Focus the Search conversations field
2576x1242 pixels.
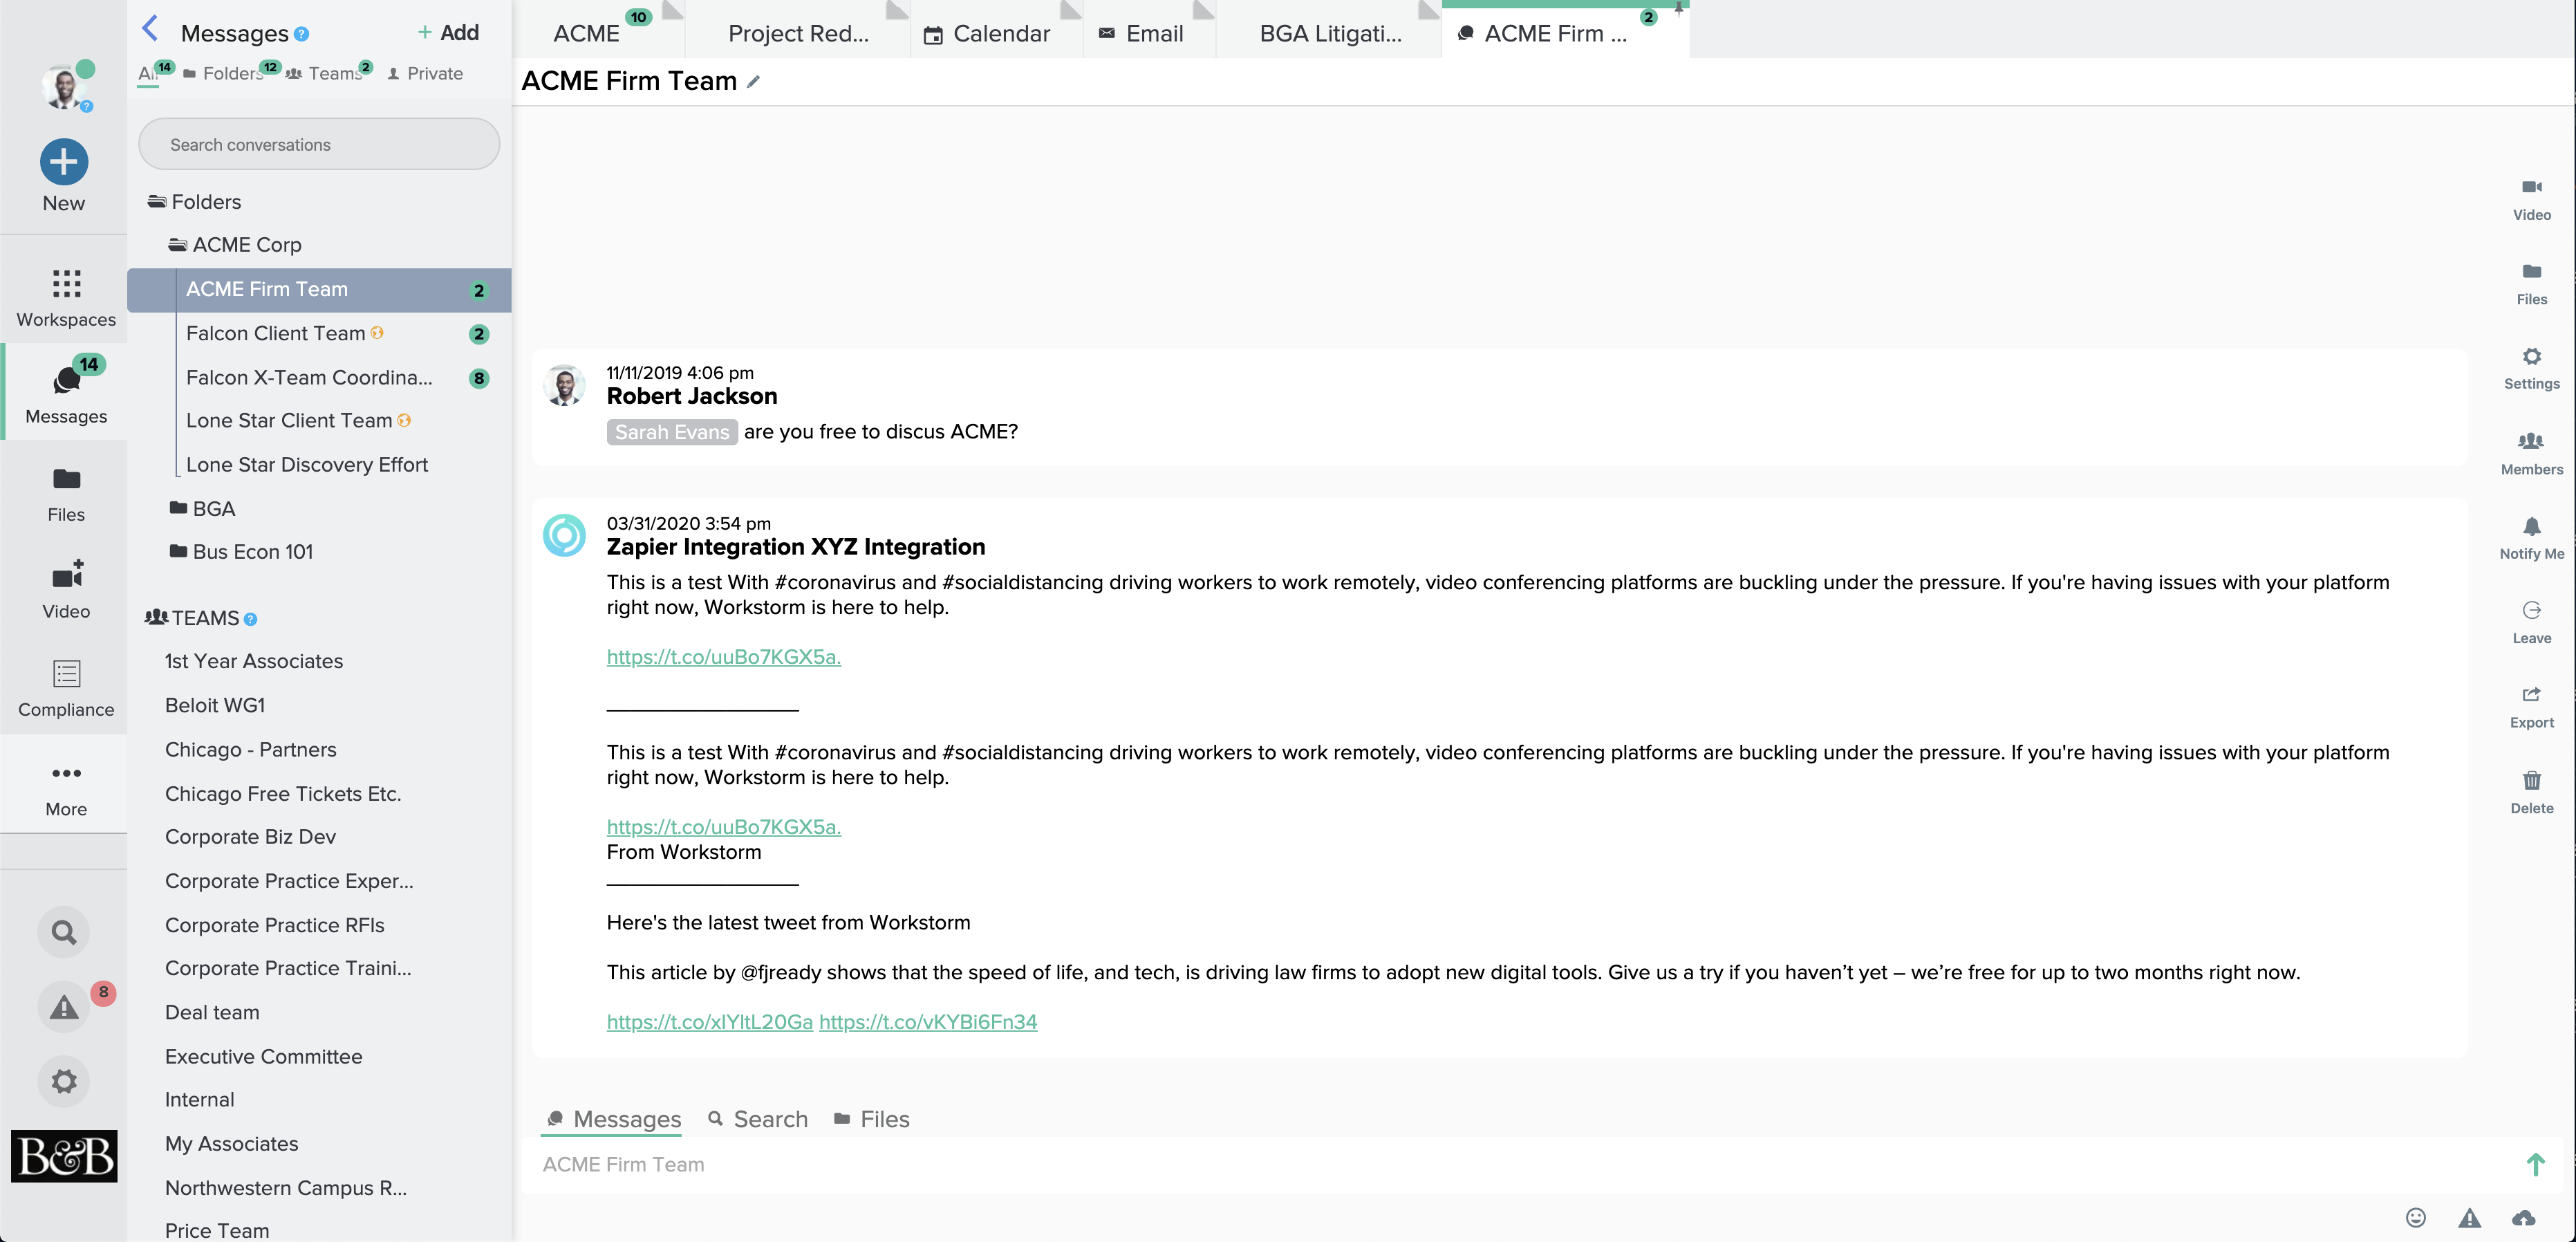click(x=318, y=144)
